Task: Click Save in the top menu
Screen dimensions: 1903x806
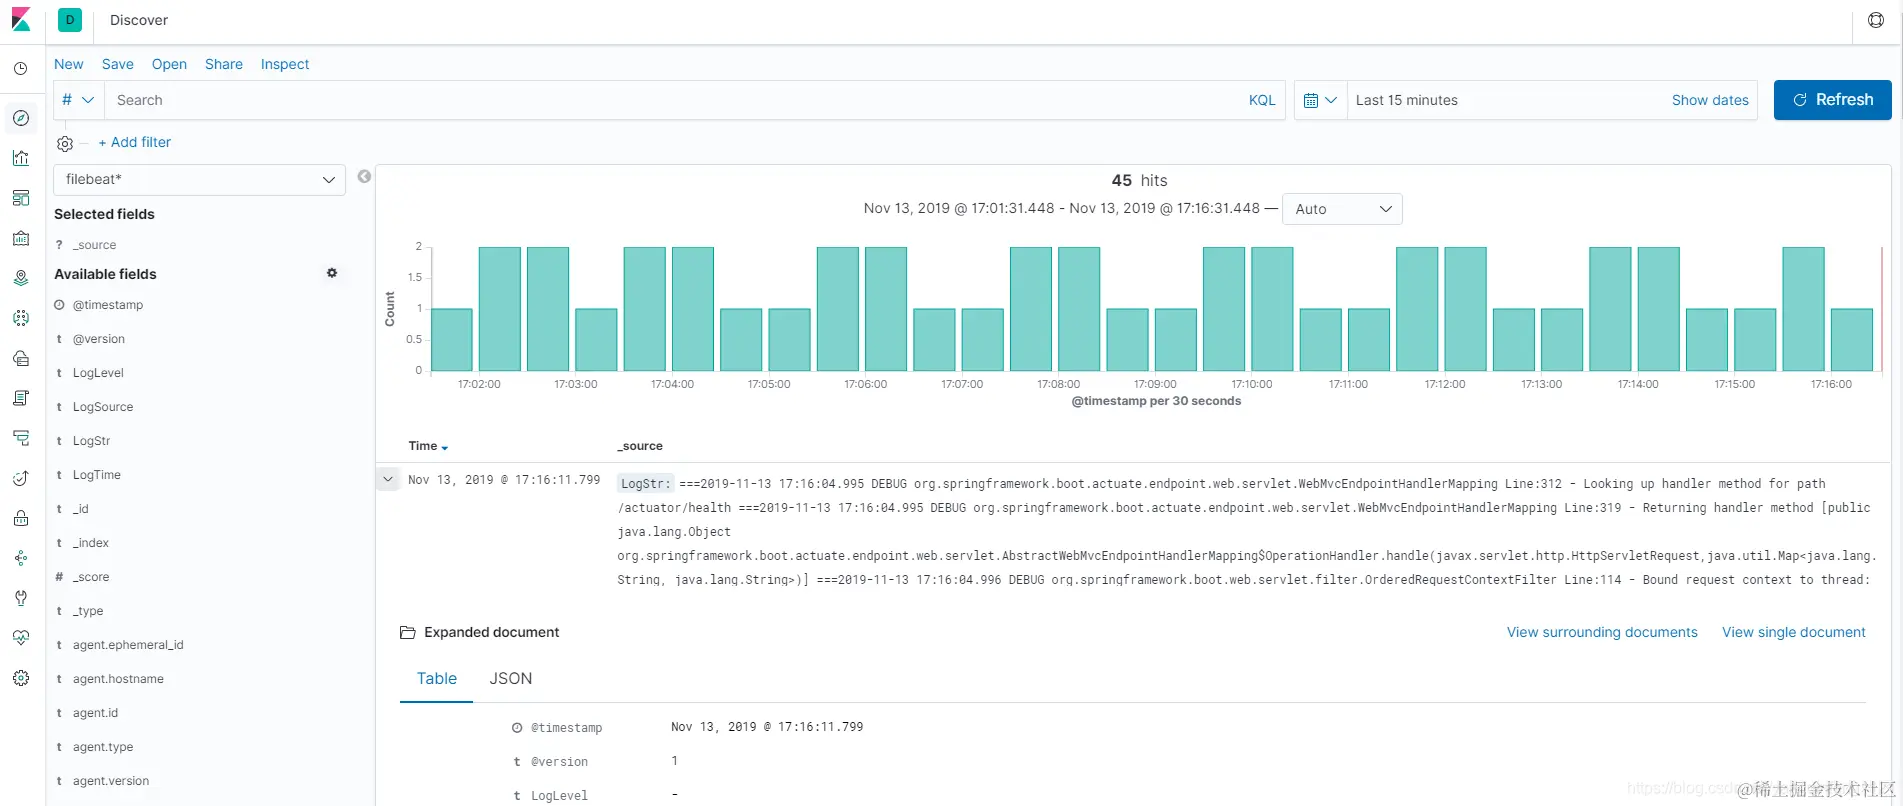Action: 118,64
